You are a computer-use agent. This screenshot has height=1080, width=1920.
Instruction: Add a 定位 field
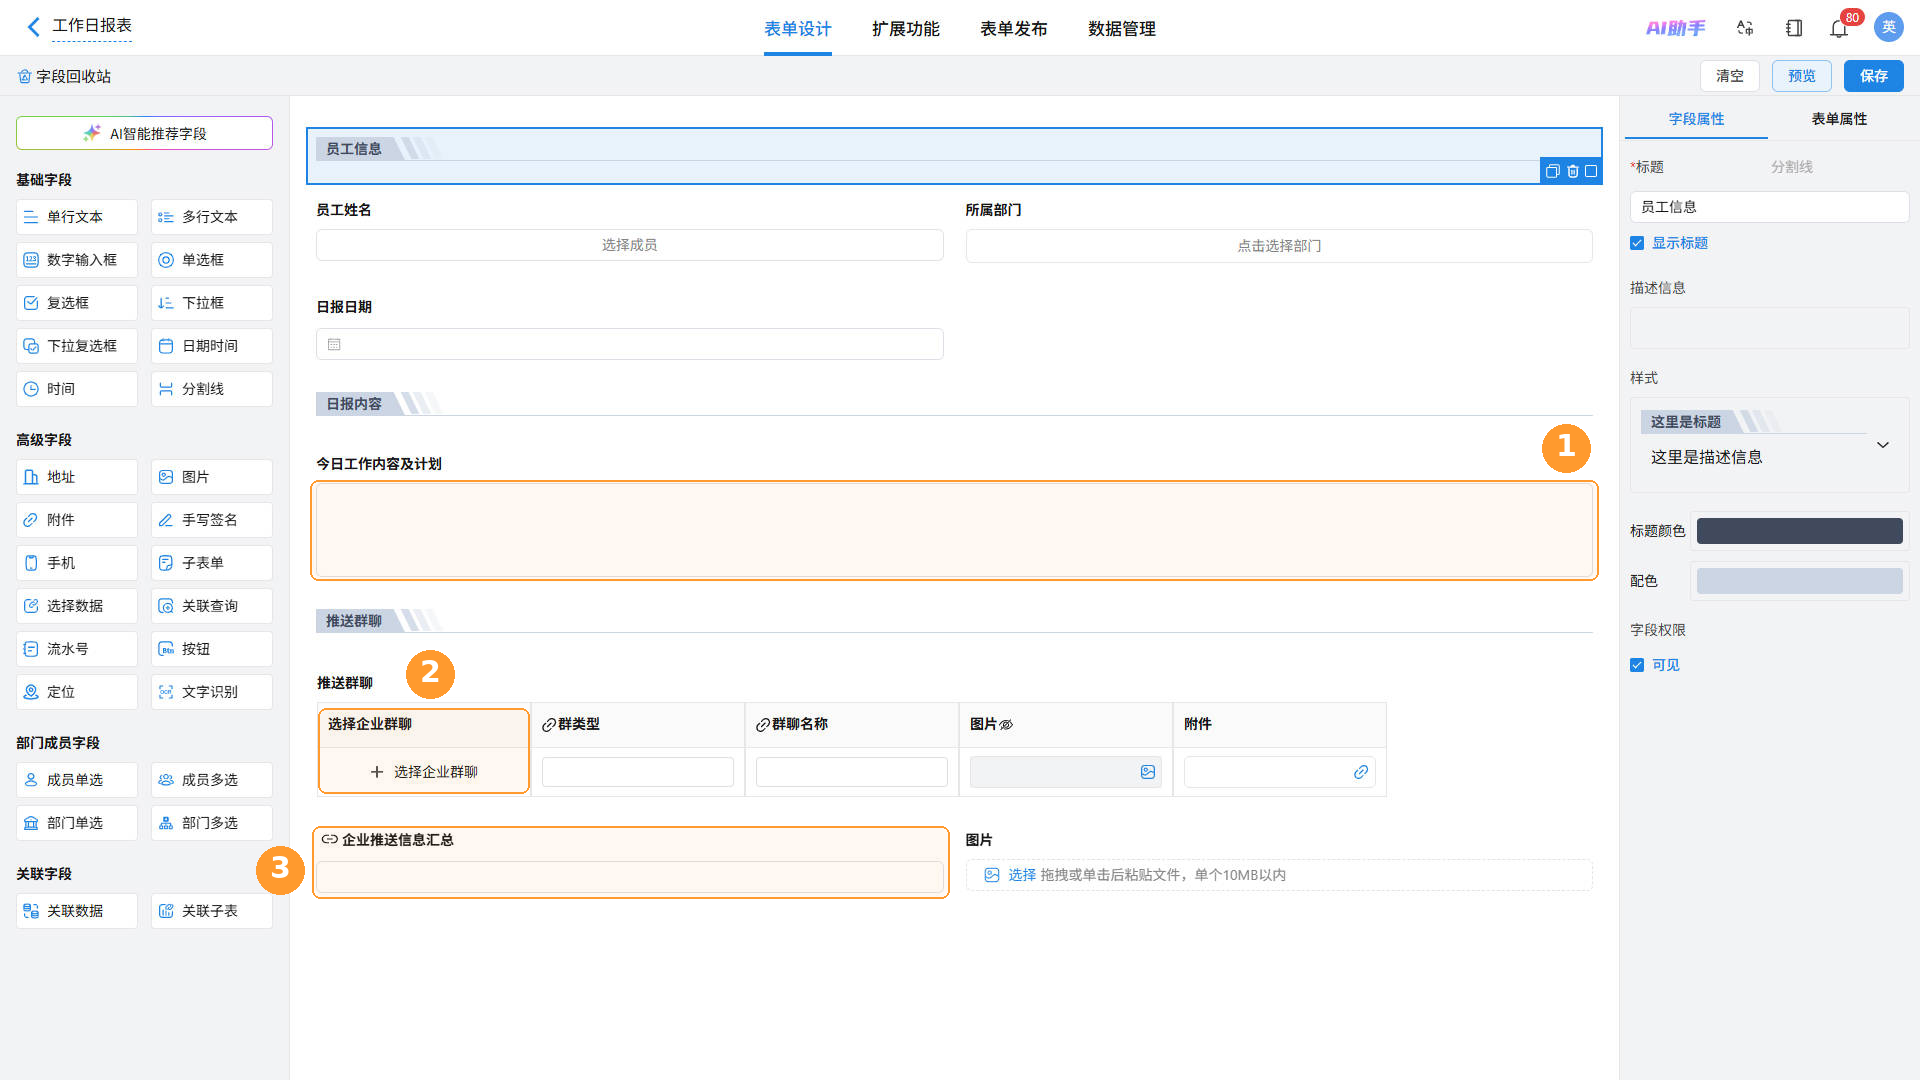point(77,692)
